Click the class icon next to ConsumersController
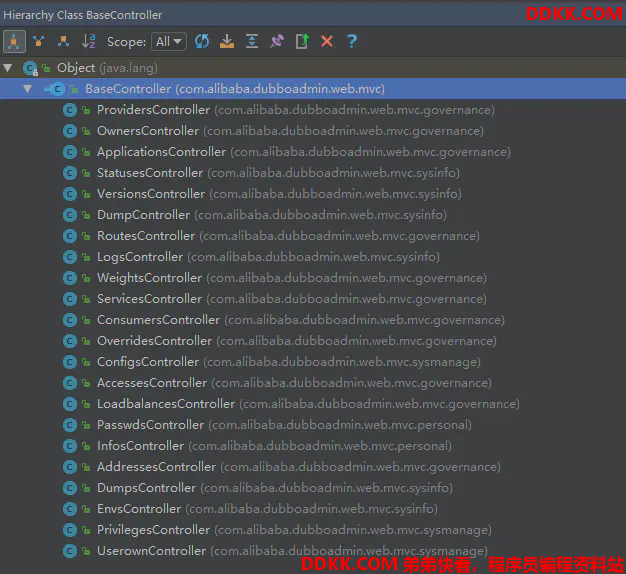Screen dimensions: 626x574 [x=70, y=320]
